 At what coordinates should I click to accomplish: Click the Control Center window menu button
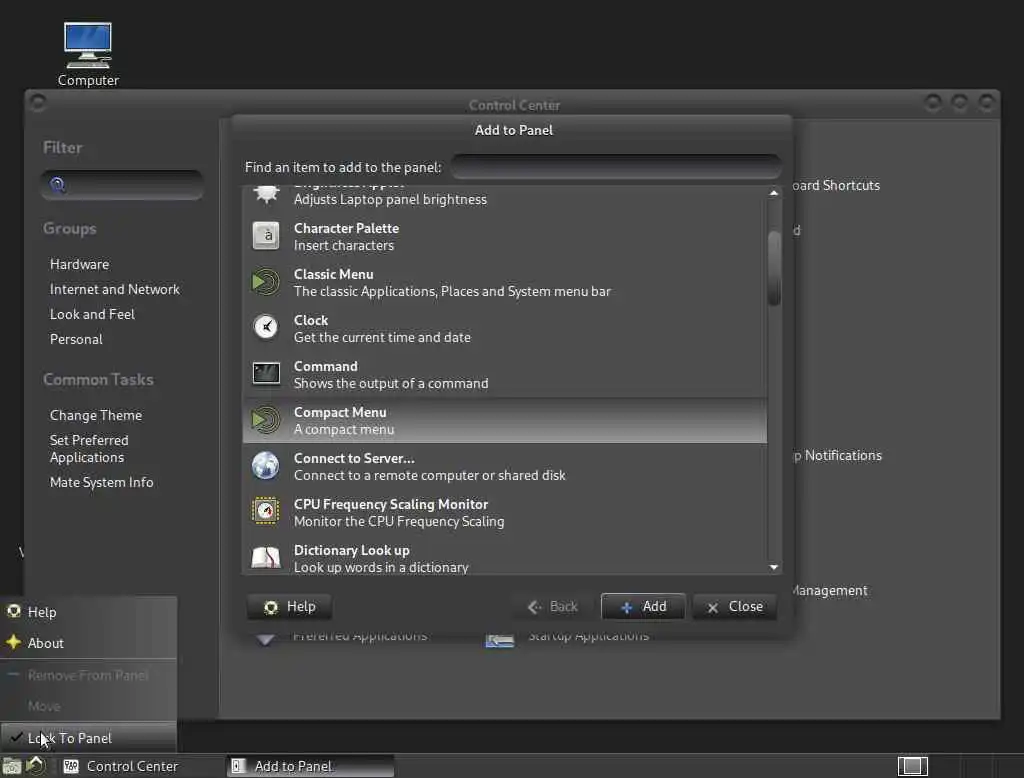coord(37,103)
